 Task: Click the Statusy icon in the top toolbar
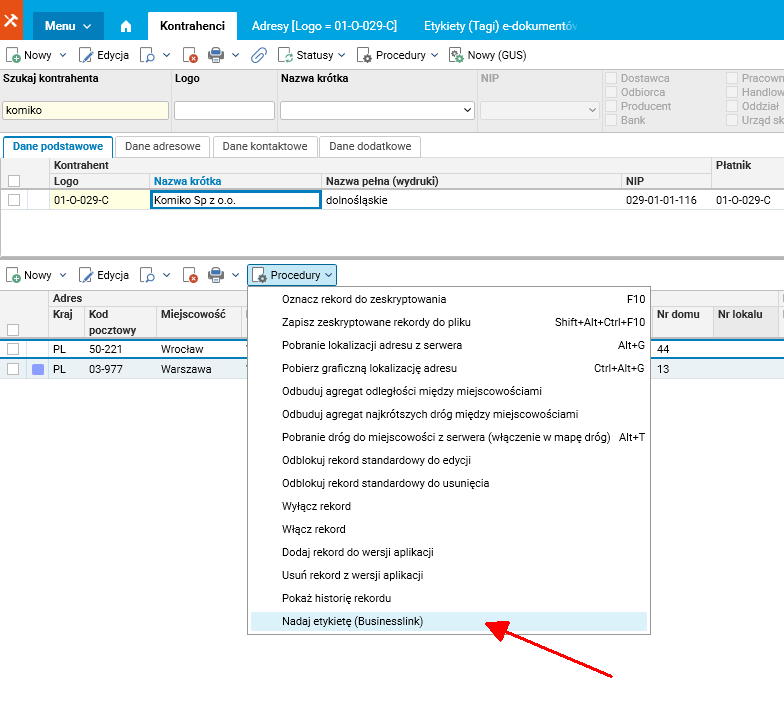click(286, 55)
